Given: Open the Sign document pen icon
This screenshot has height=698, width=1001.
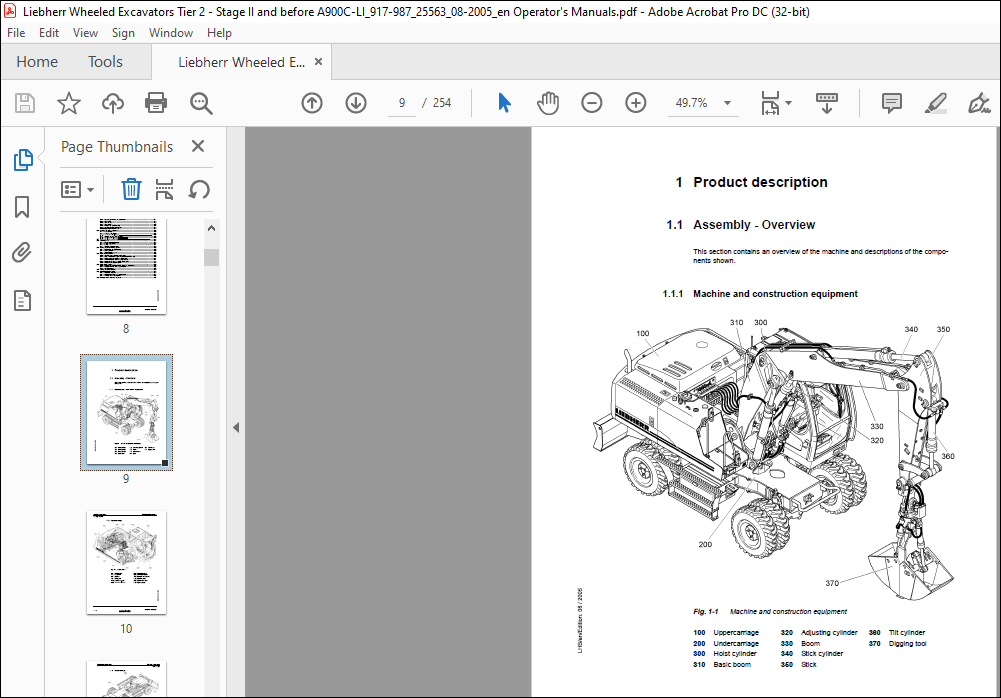Looking at the screenshot, I should [979, 103].
